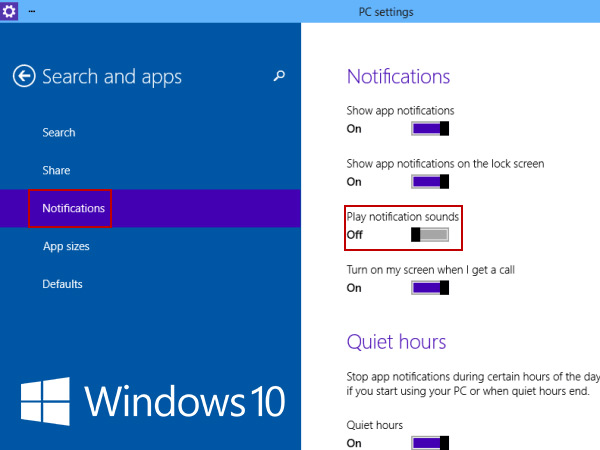This screenshot has width=600, height=450.
Task: Go to App sizes in the sidebar
Action: [64, 246]
